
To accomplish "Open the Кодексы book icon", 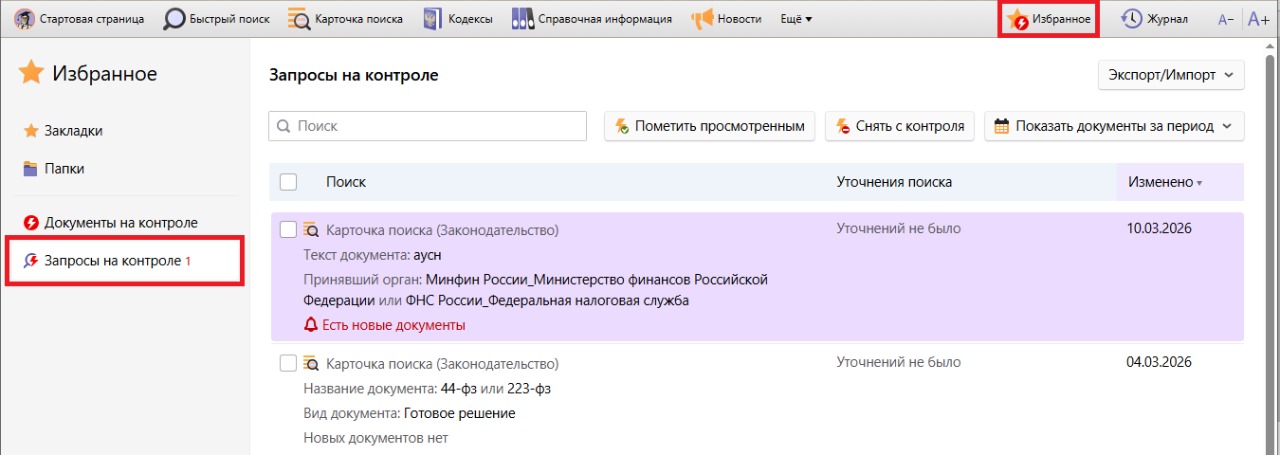I will 432,19.
